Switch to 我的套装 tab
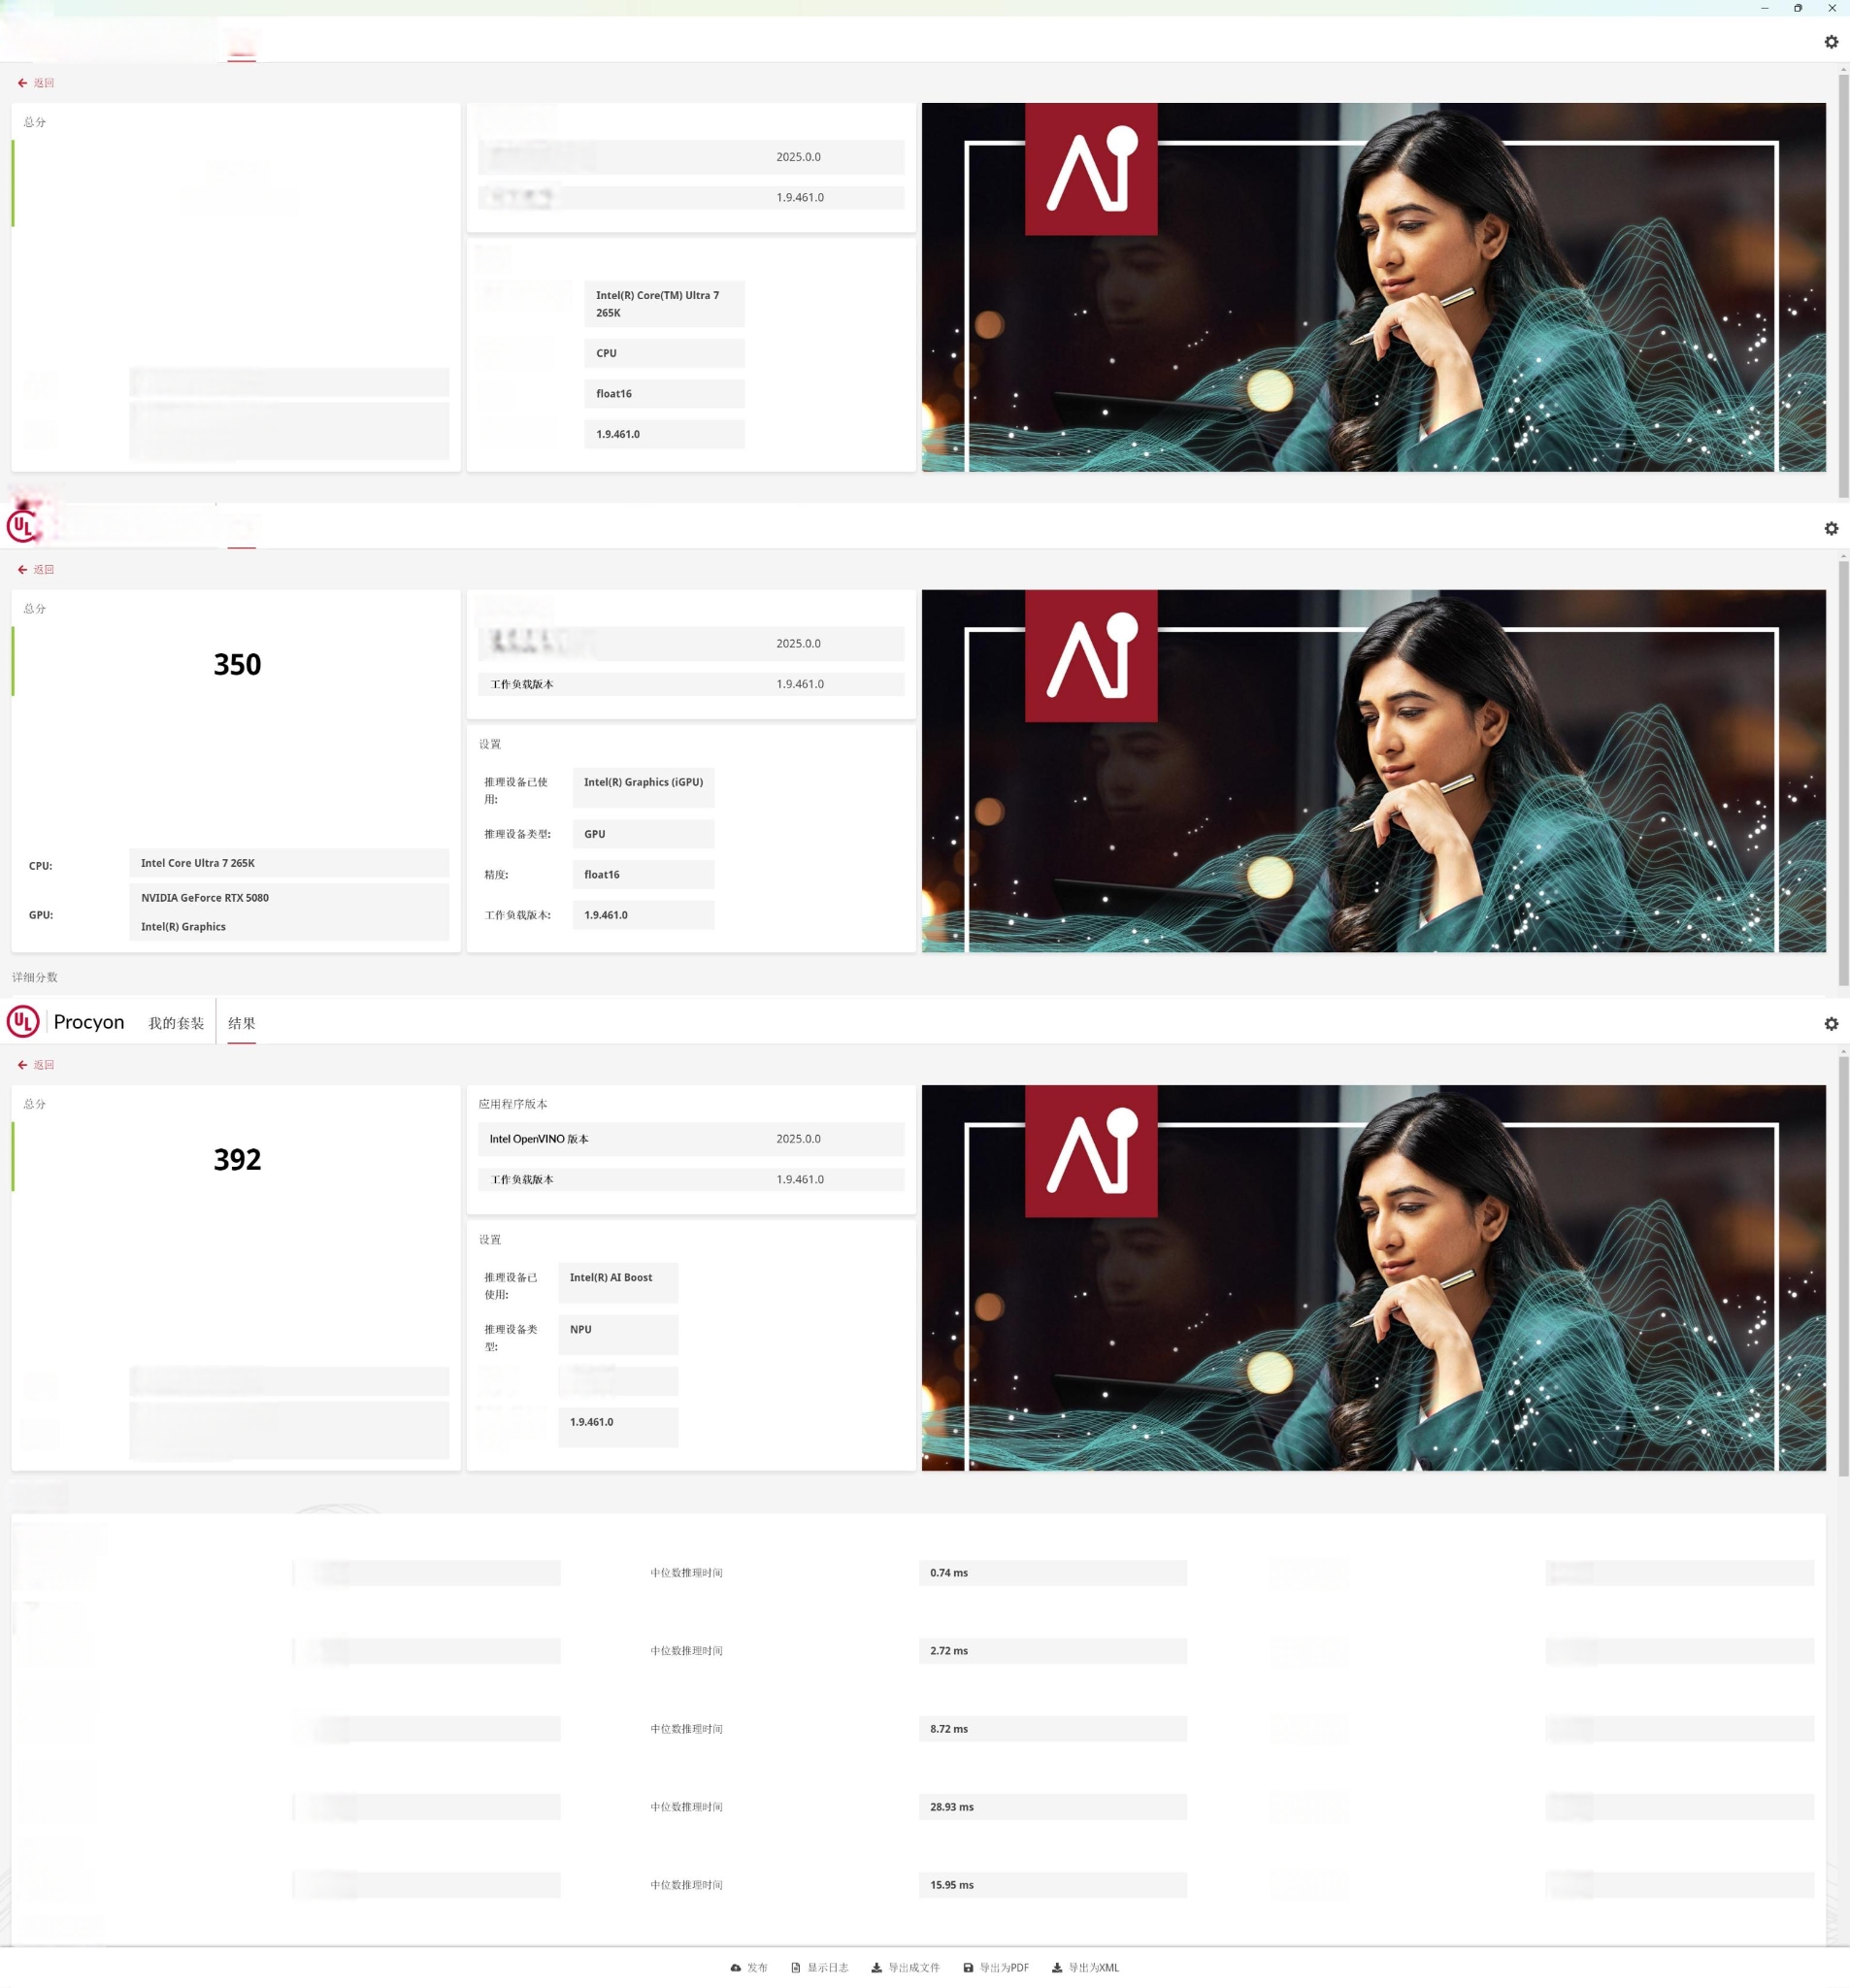The width and height of the screenshot is (1850, 1988). tap(176, 1023)
